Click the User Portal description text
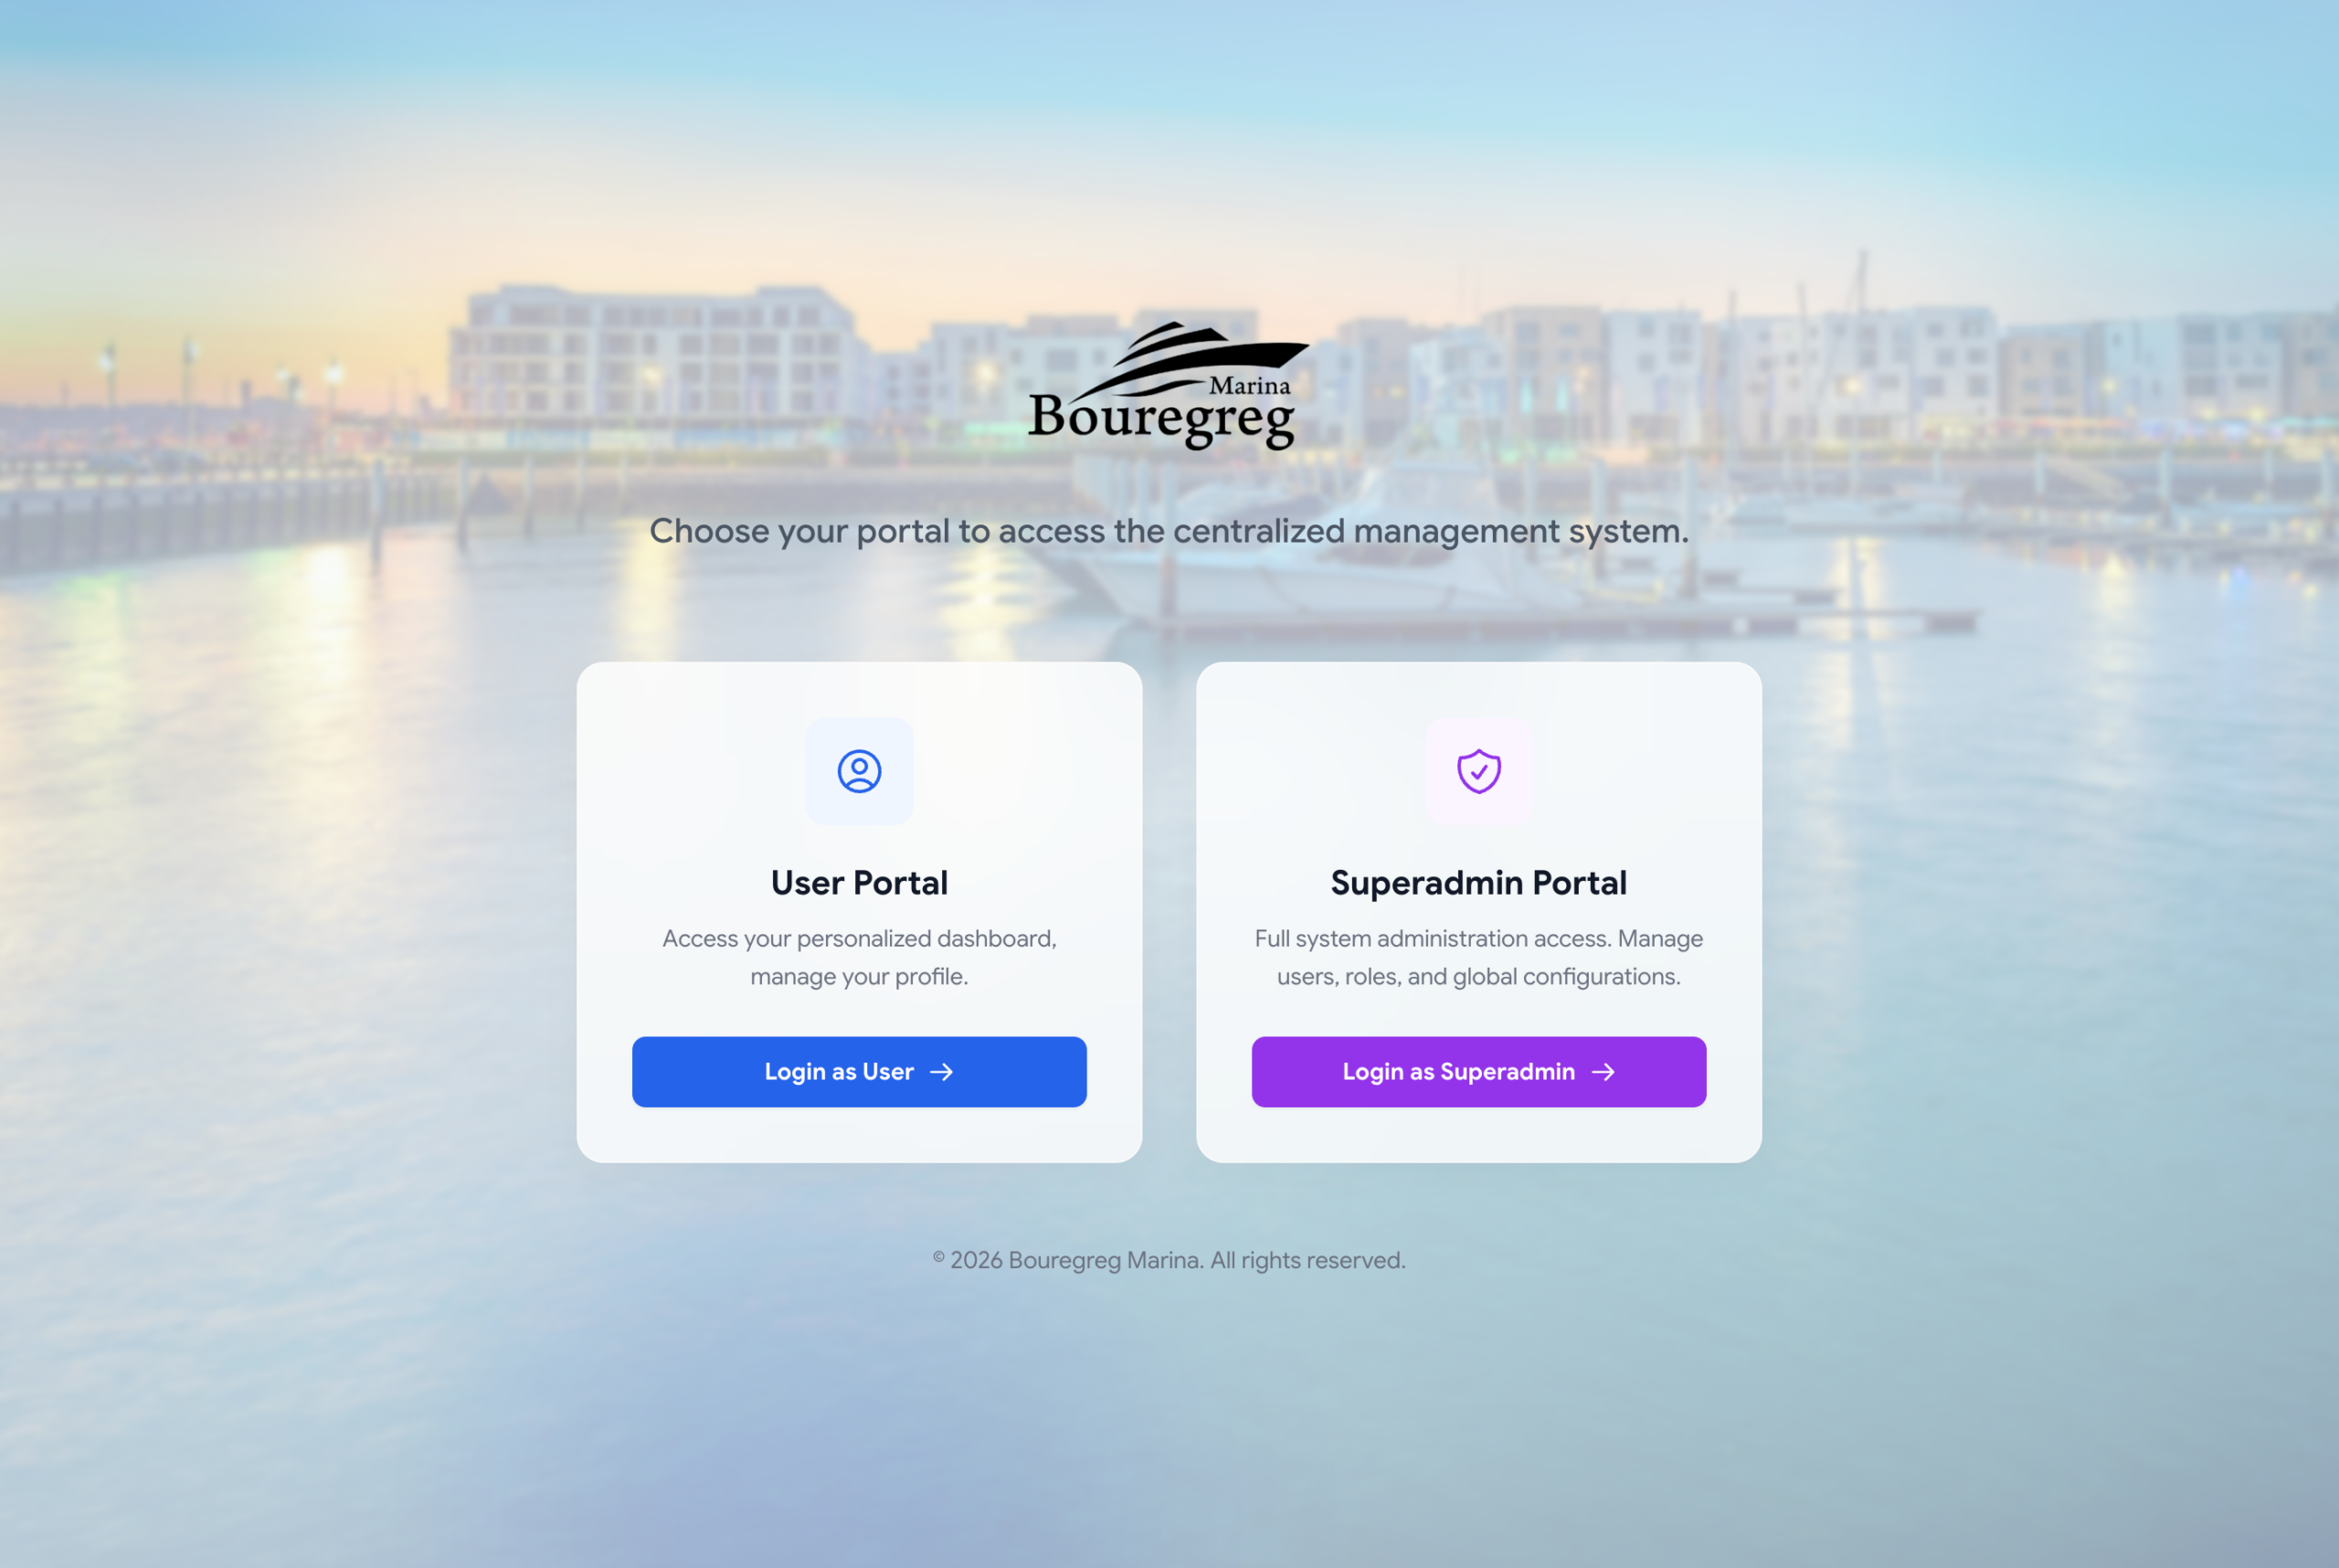Viewport: 2339px width, 1568px height. [x=859, y=957]
